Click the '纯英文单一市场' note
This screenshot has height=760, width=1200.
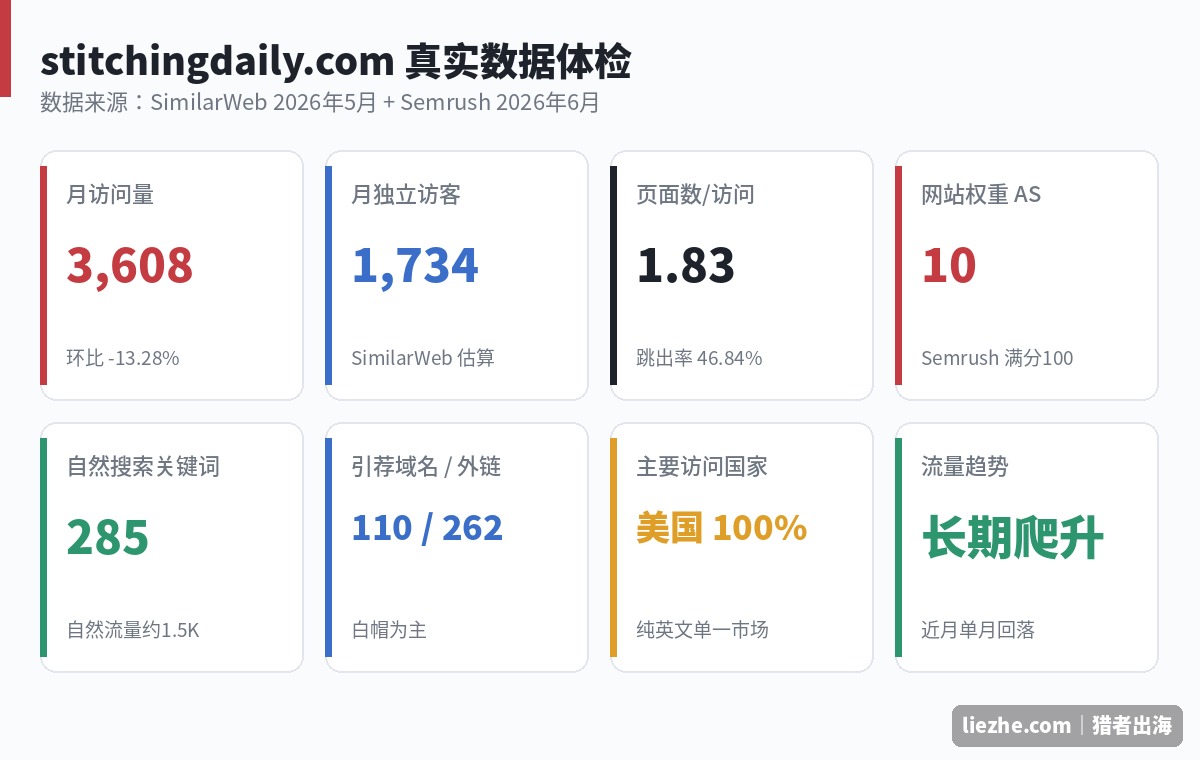(x=702, y=630)
